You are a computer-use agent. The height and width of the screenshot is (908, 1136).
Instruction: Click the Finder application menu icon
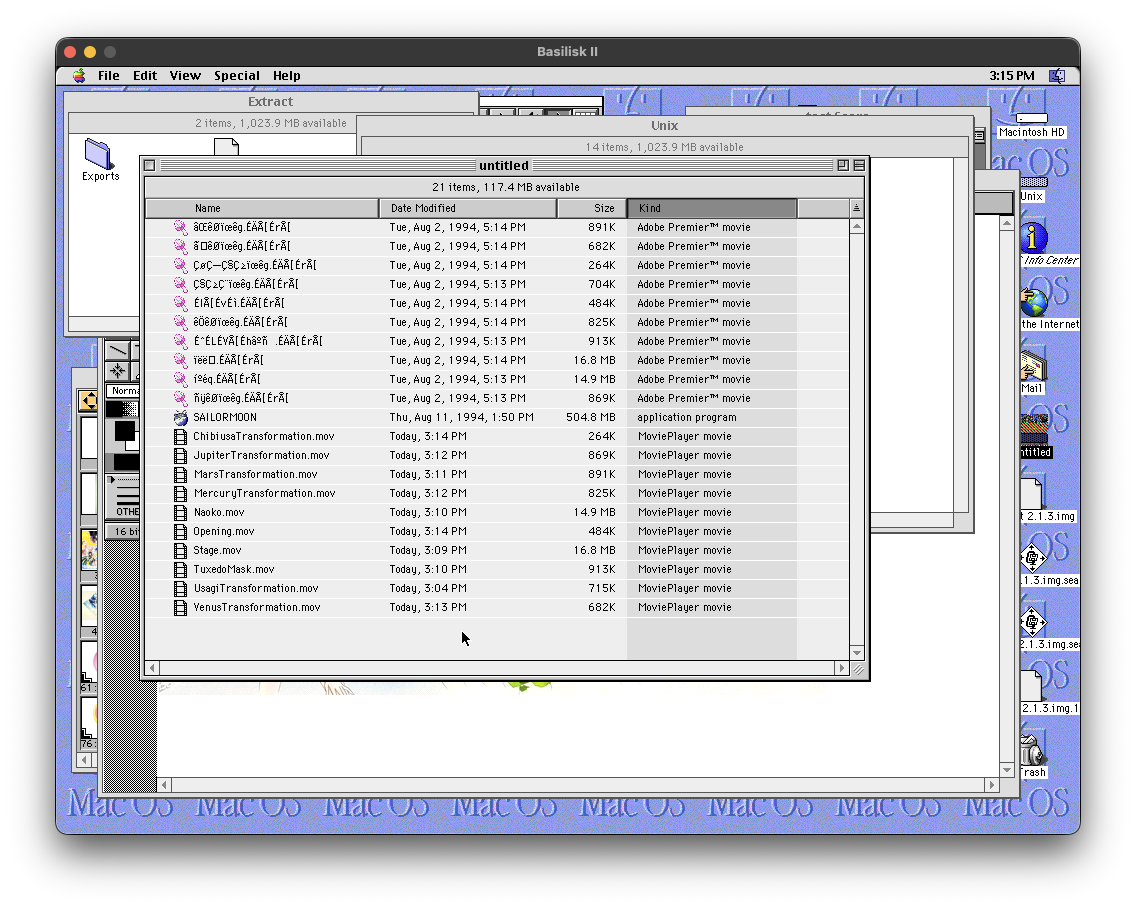[1057, 76]
